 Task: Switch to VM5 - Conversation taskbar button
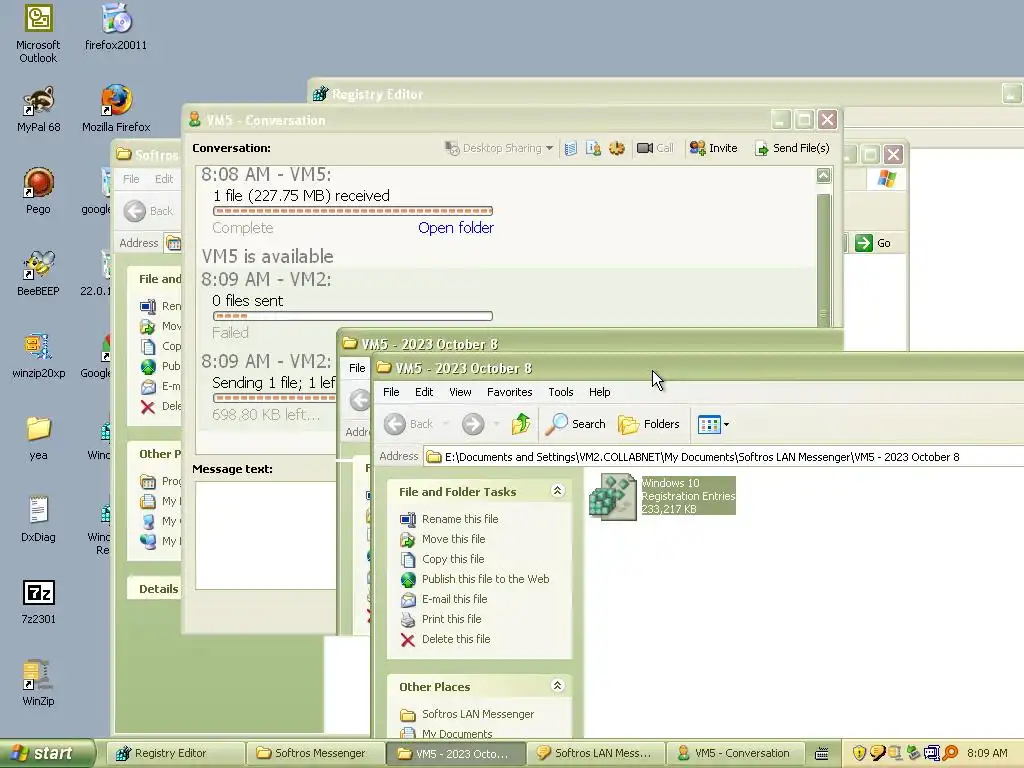click(x=735, y=754)
